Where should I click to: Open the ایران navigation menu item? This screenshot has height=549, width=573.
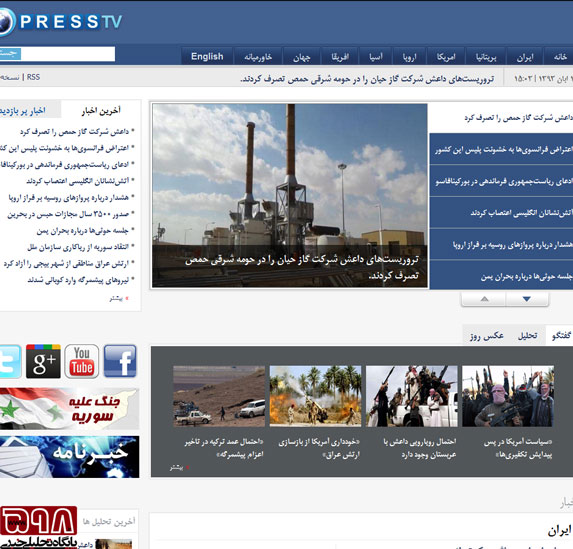point(525,57)
